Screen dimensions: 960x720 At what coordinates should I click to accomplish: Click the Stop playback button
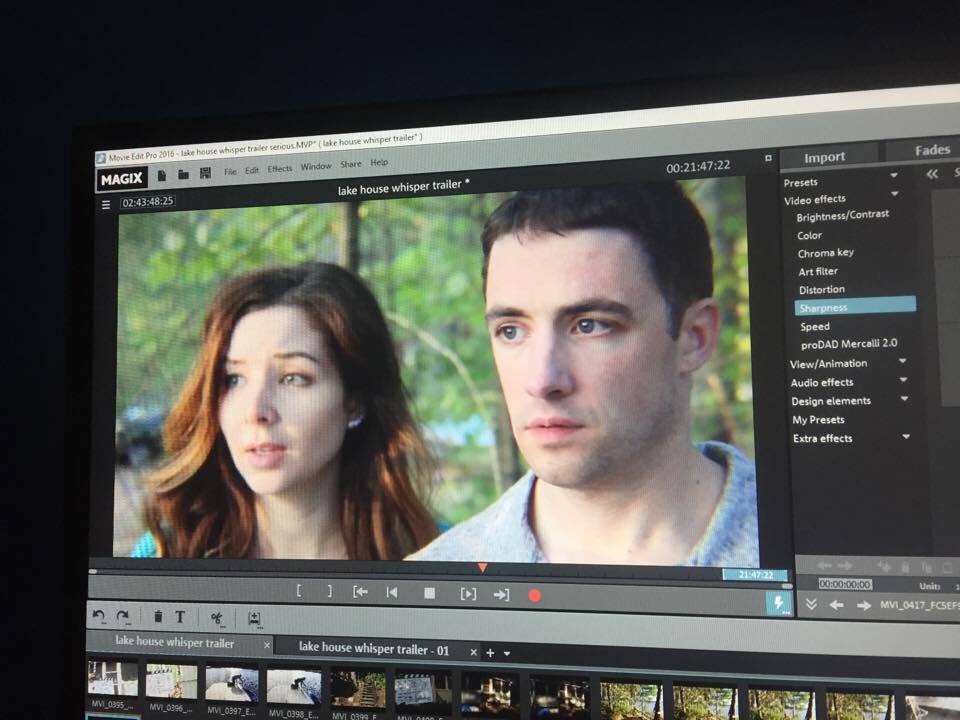[429, 593]
